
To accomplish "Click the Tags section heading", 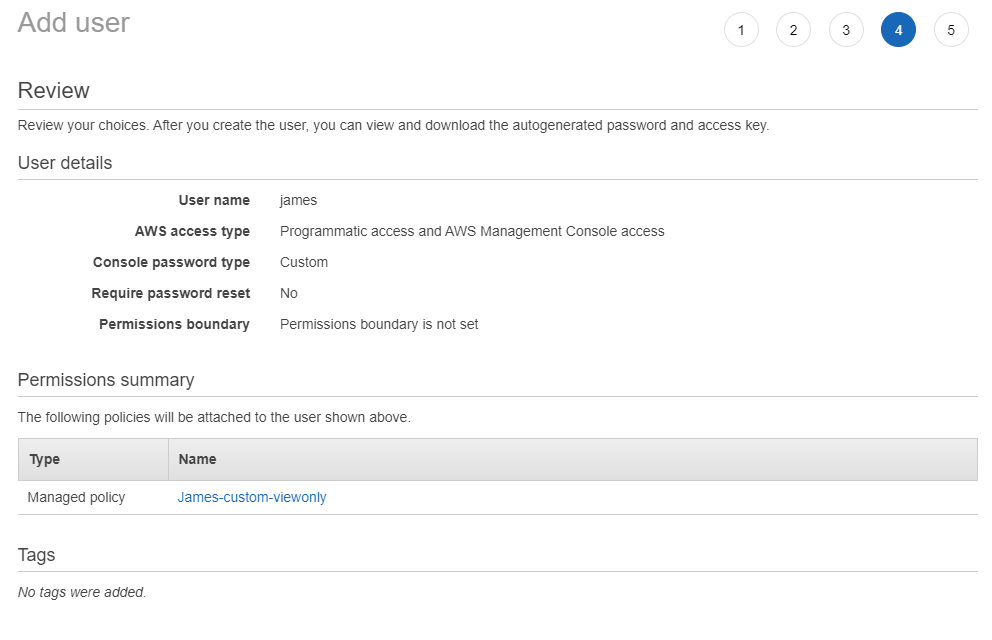I will pyautogui.click(x=37, y=555).
